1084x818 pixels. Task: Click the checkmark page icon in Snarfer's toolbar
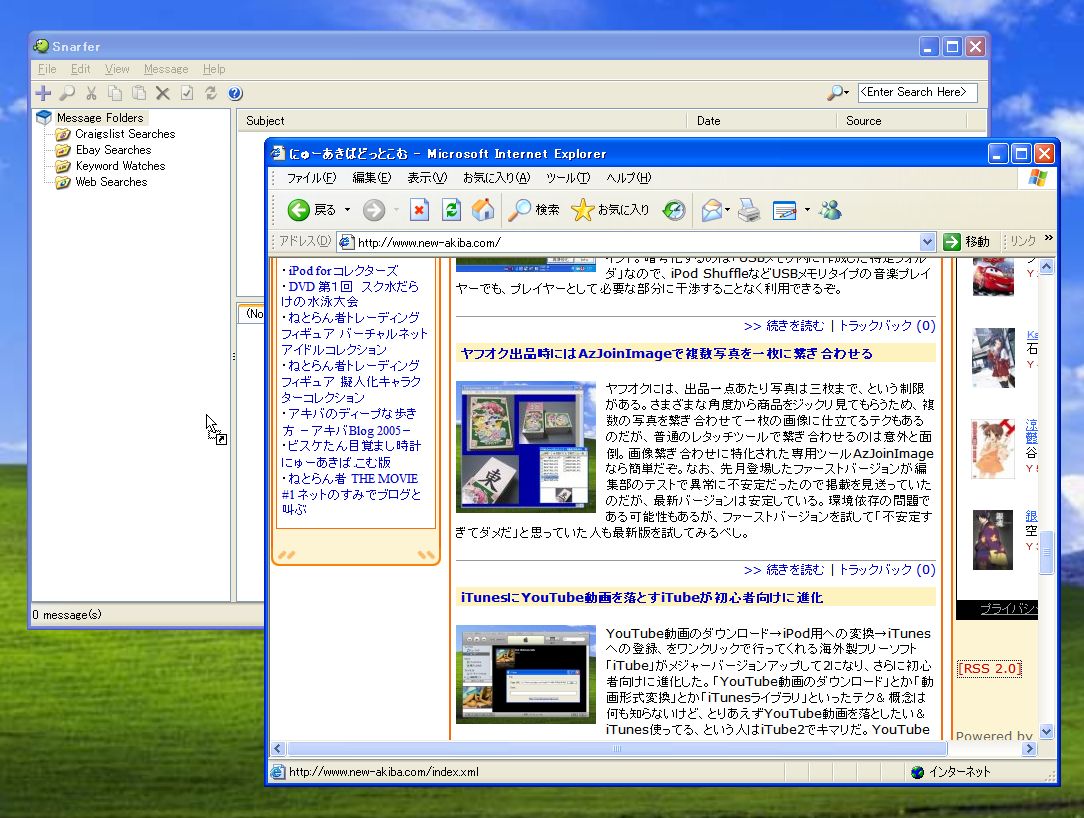pyautogui.click(x=187, y=93)
